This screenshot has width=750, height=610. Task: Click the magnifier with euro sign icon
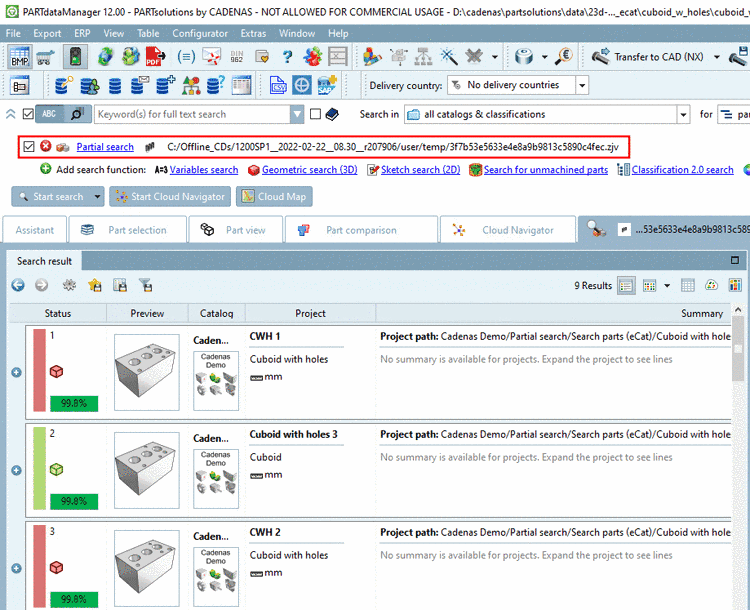[564, 56]
